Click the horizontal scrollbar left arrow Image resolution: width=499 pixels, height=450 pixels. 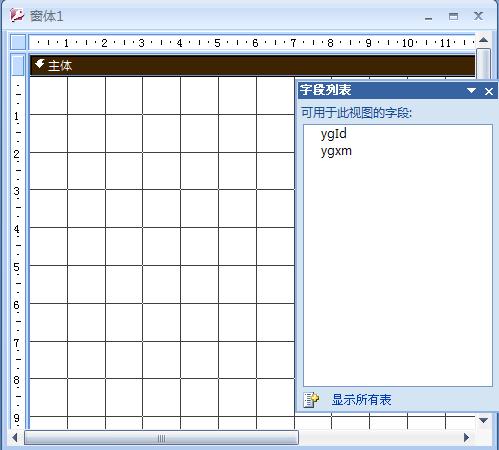coord(15,438)
